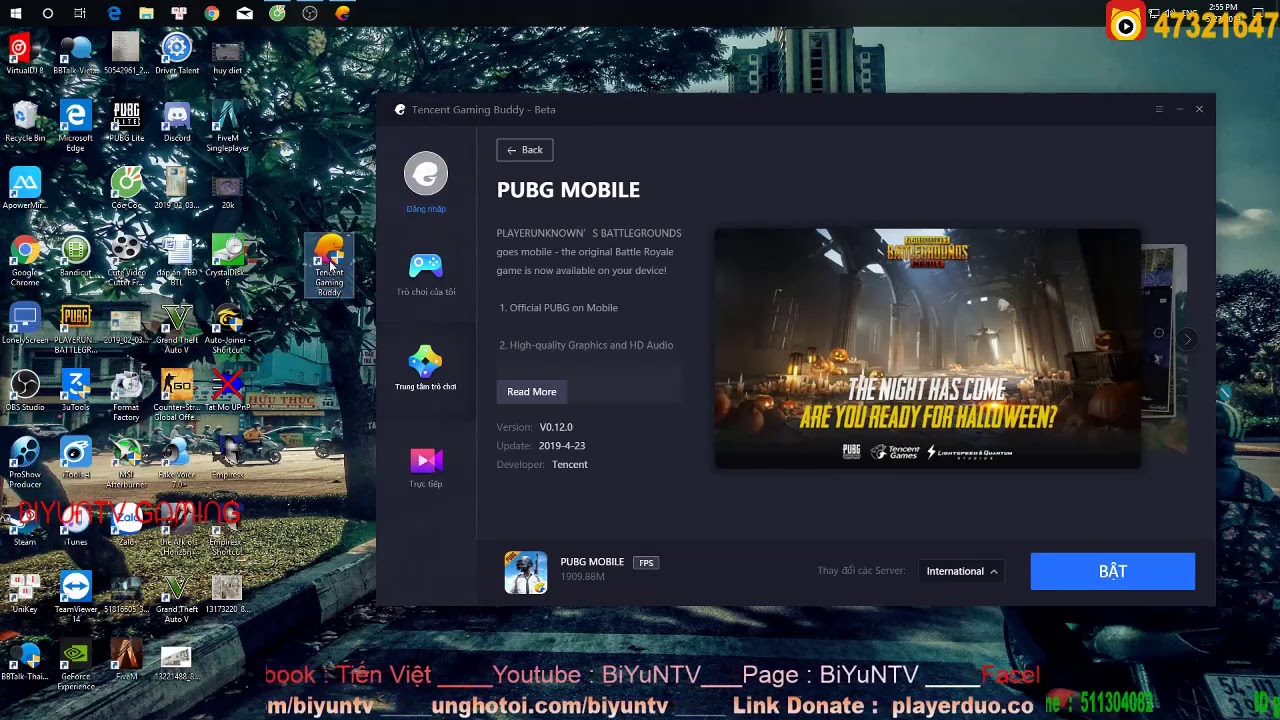This screenshot has height=720, width=1280.
Task: Click the PUBG MOBILE game icon at bottom
Action: pyautogui.click(x=526, y=572)
